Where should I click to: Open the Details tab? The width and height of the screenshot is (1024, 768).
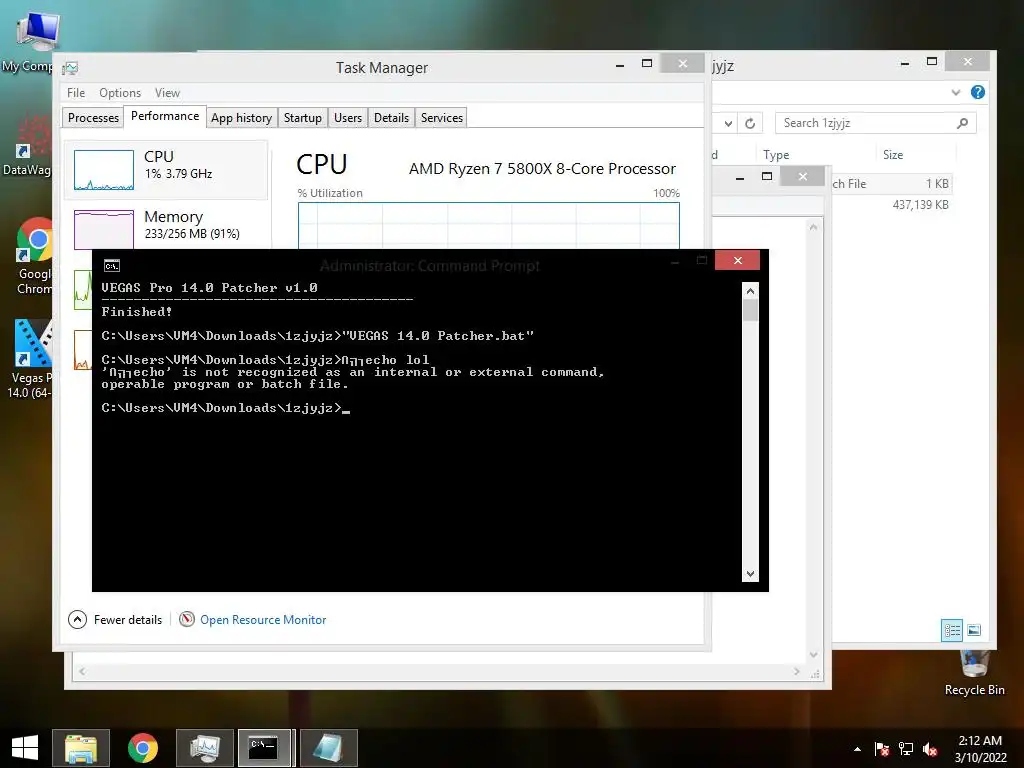tap(391, 118)
